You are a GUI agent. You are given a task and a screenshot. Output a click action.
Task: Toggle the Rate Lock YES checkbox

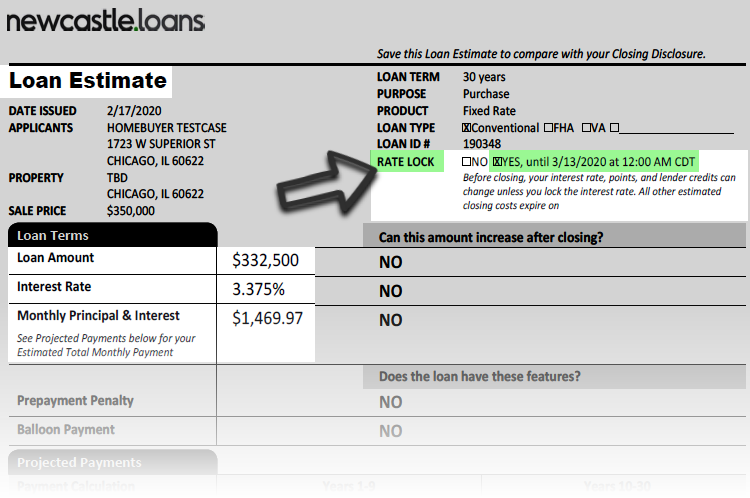pyautogui.click(x=497, y=162)
